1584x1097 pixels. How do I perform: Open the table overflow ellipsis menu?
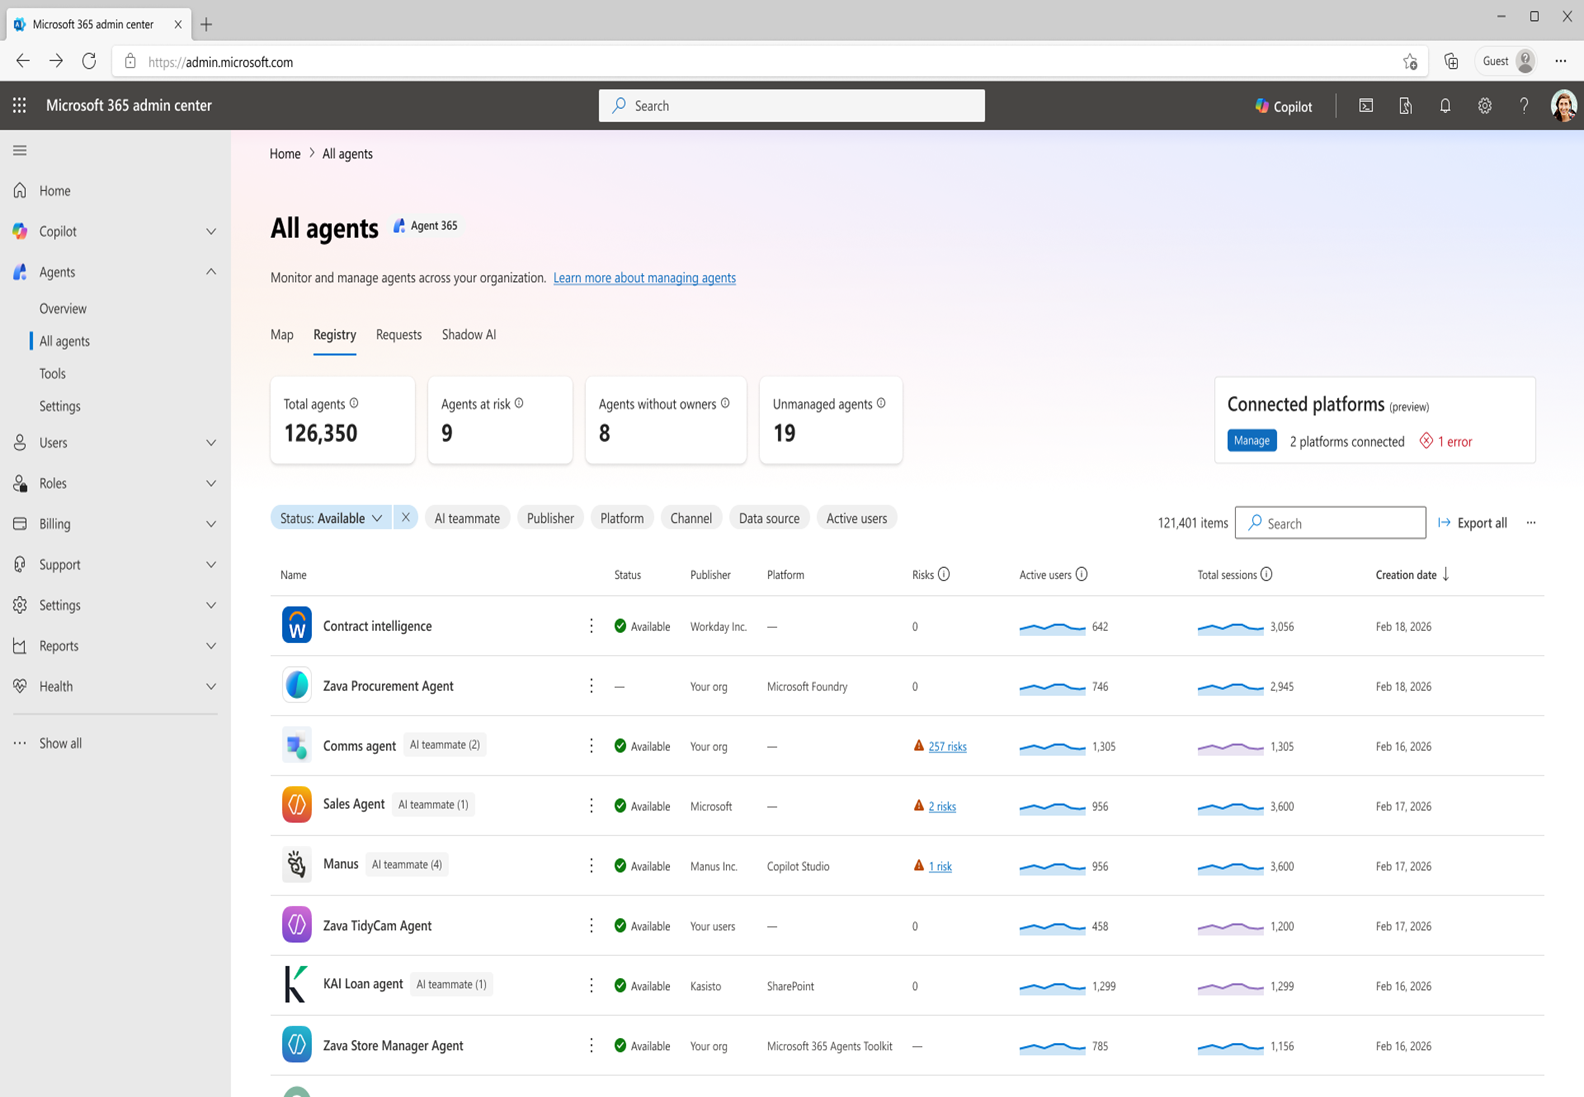coord(1531,523)
